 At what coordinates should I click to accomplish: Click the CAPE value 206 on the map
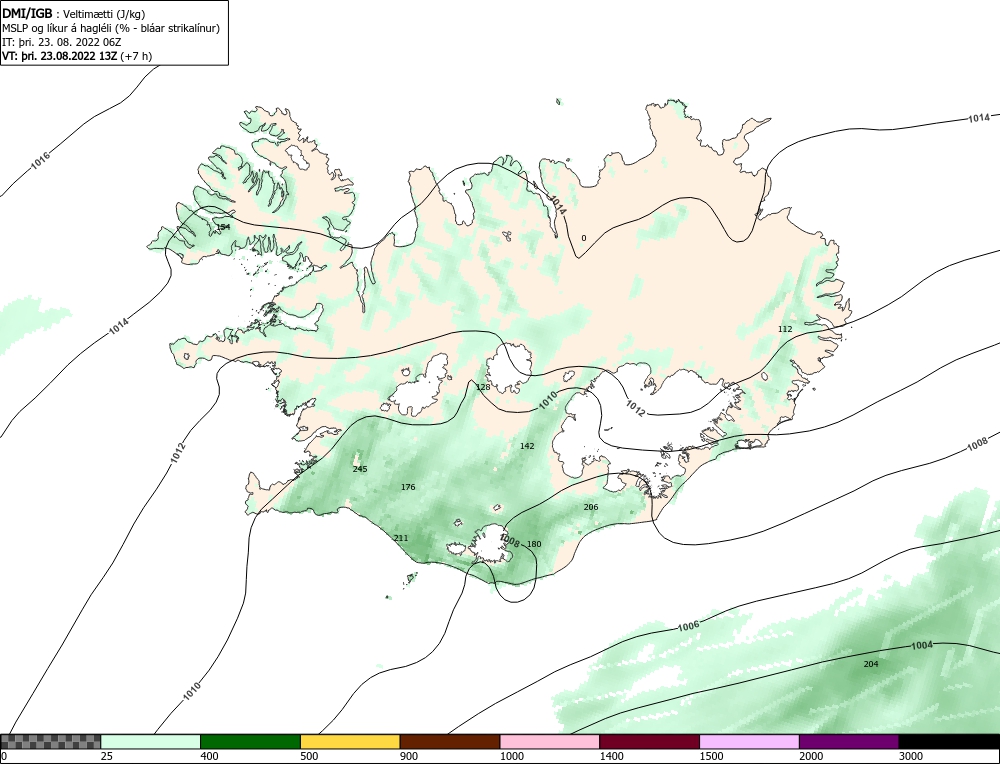[591, 508]
